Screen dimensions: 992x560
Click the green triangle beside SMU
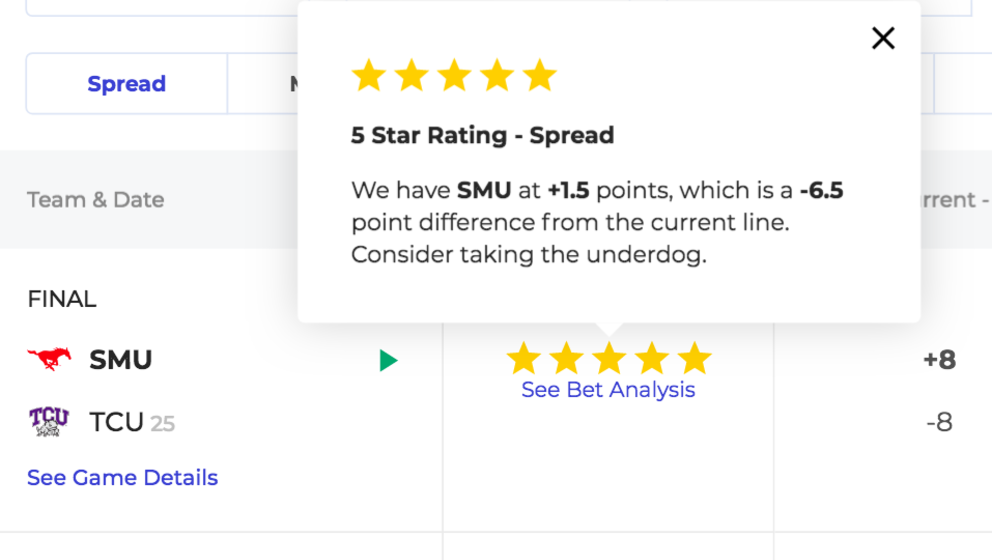tap(388, 360)
